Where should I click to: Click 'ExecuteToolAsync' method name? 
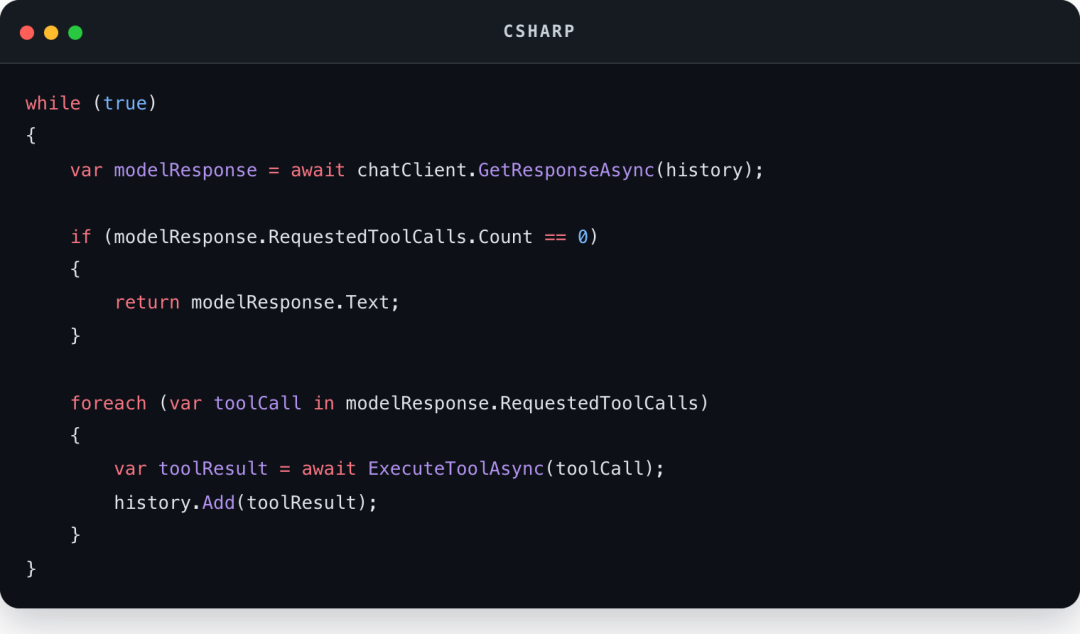point(455,469)
